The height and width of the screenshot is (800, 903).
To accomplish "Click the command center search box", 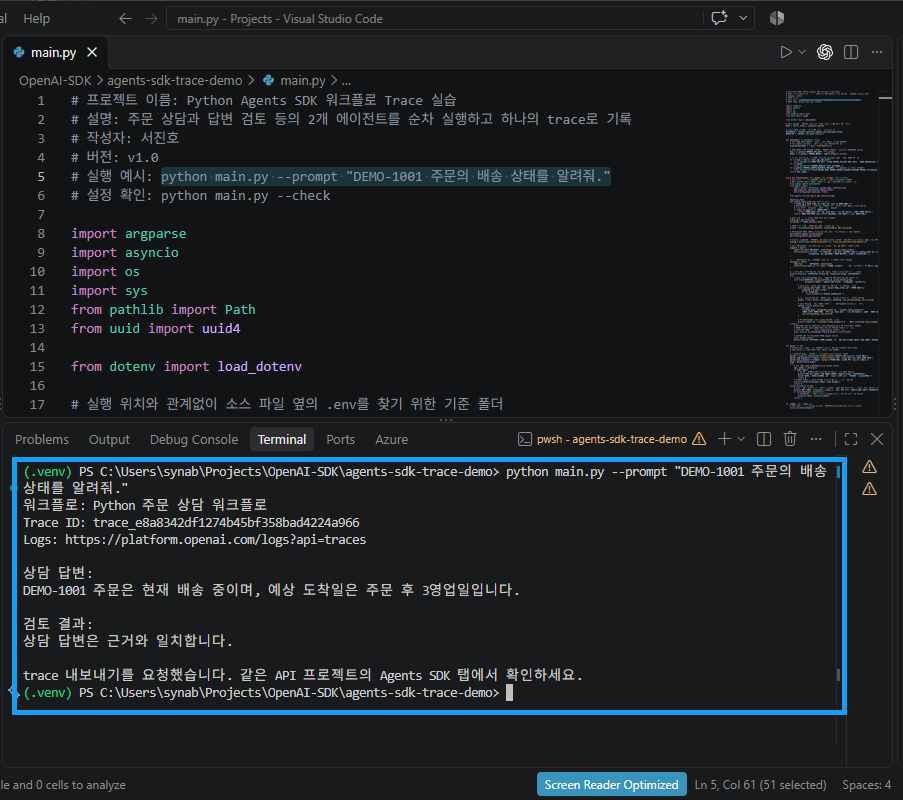I will (x=434, y=19).
